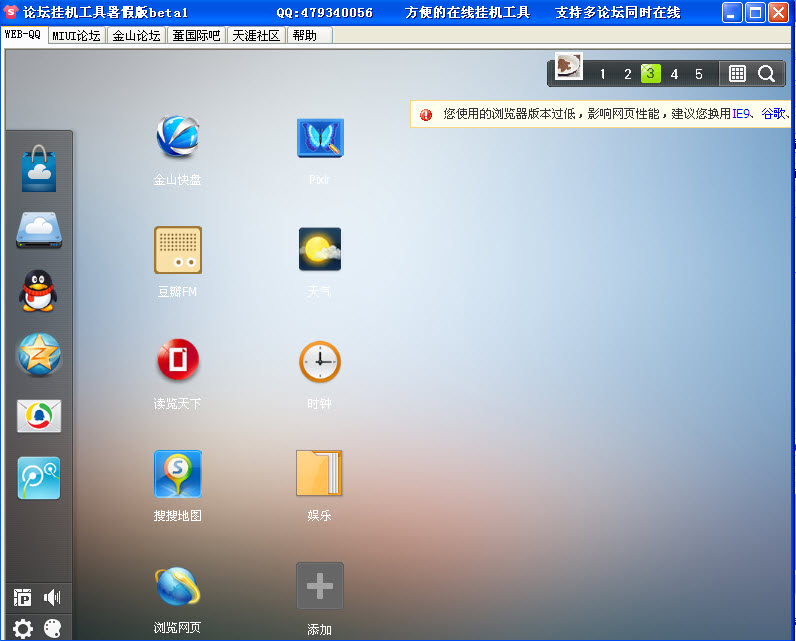Image resolution: width=796 pixels, height=641 pixels.
Task: Open the 帮助 tab
Action: [x=310, y=36]
